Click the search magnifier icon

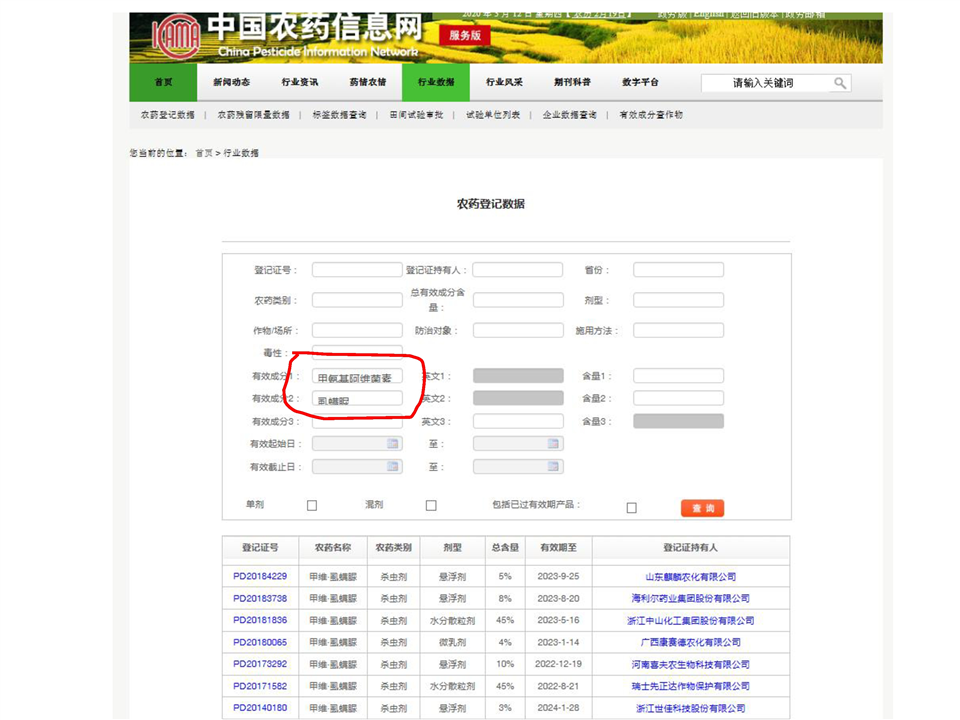coord(840,83)
